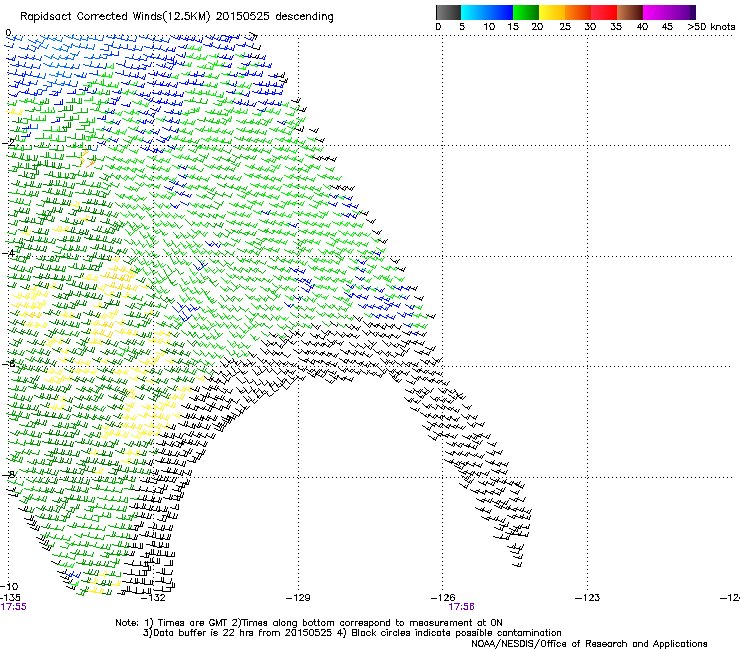Click the brown 35-40 knots legend swatch
740x650 pixels.
(x=630, y=12)
